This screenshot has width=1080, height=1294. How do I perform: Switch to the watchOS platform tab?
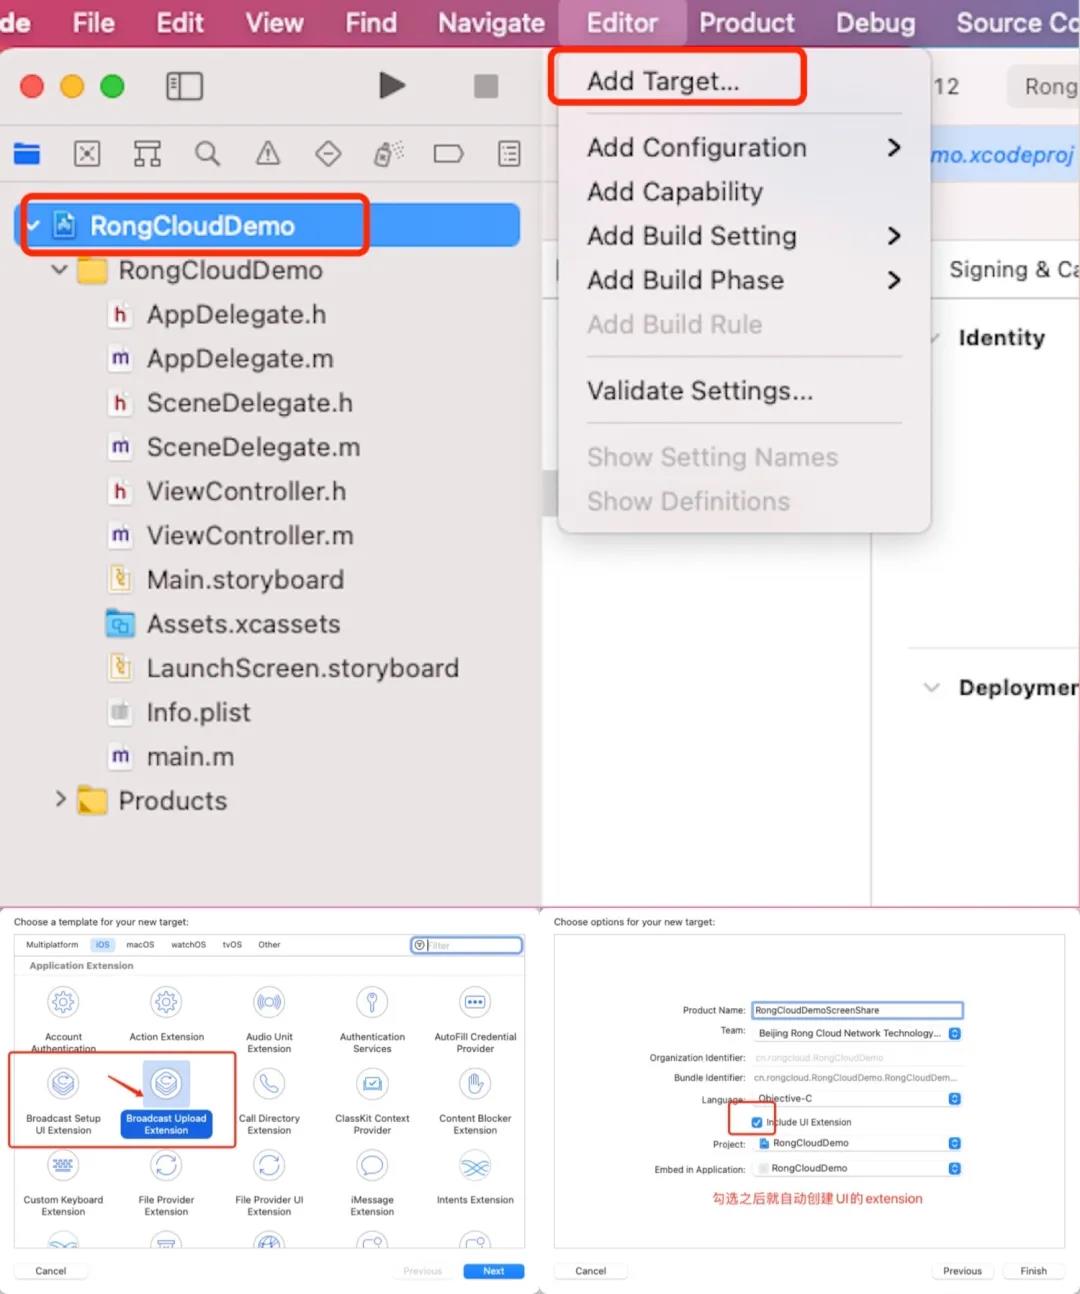(188, 944)
